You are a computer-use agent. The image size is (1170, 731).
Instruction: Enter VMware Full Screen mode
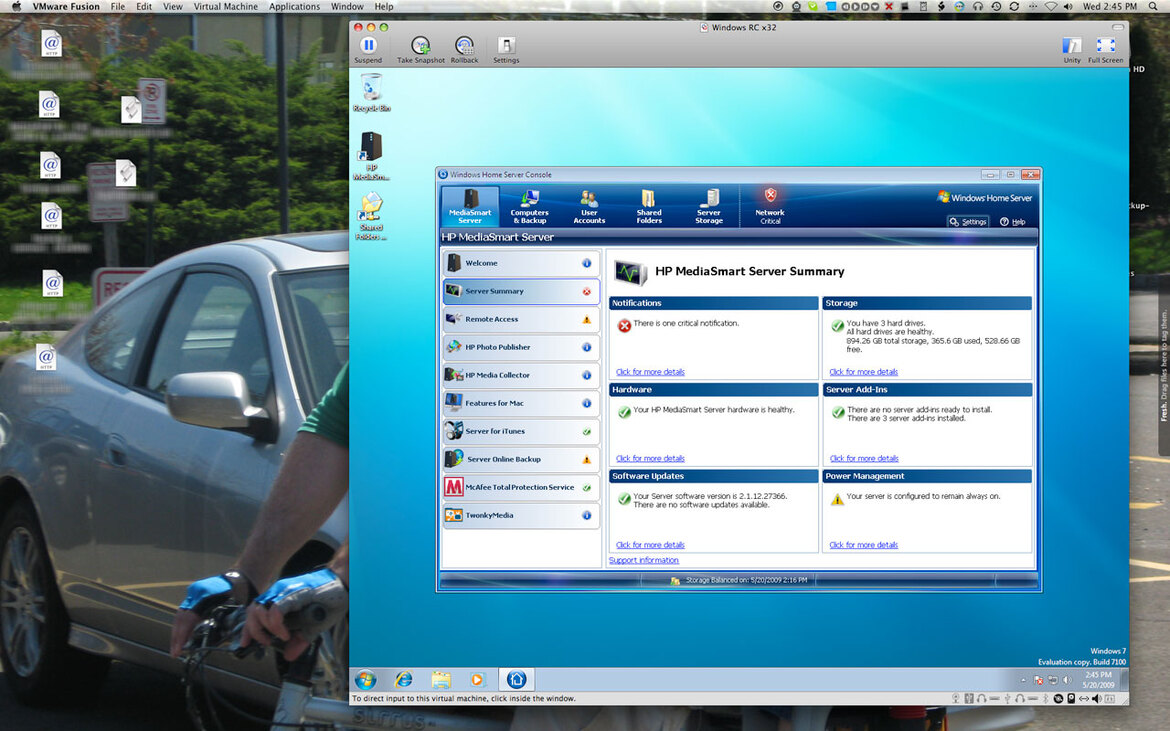click(x=1105, y=50)
